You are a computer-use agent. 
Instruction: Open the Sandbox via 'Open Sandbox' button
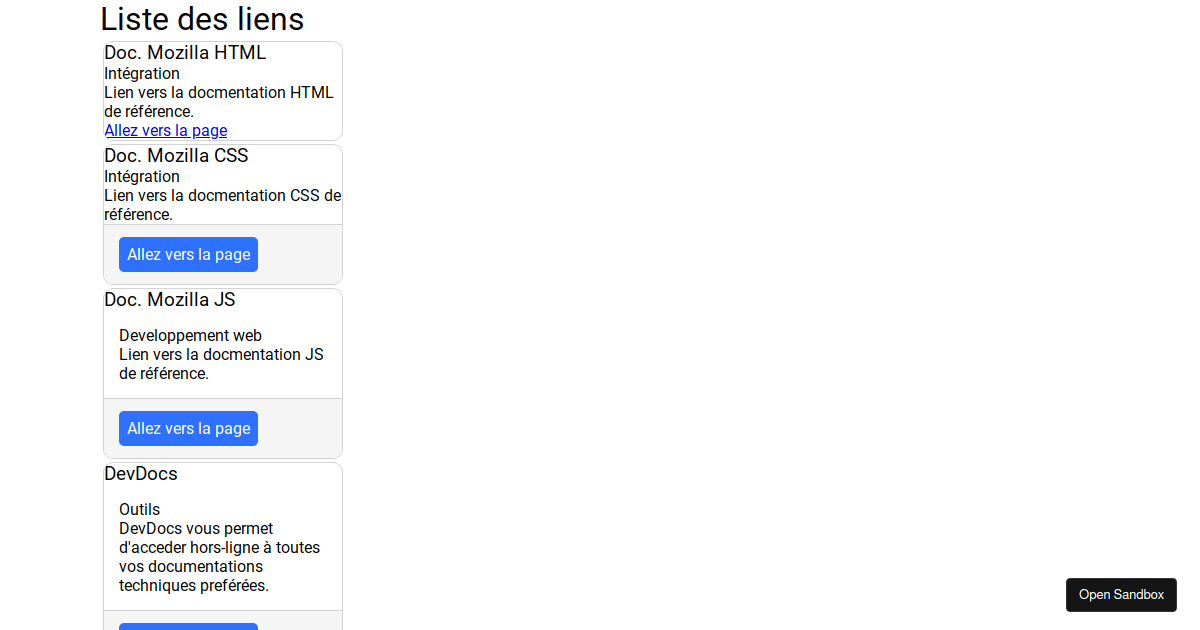click(x=1121, y=594)
